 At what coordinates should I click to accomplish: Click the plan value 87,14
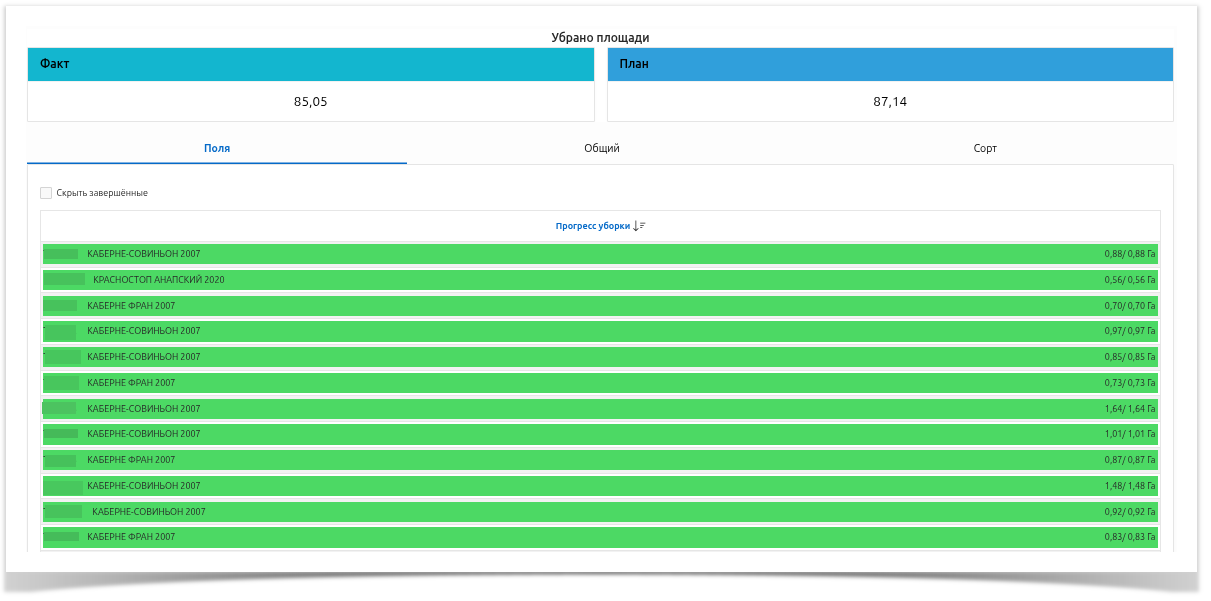click(x=890, y=101)
